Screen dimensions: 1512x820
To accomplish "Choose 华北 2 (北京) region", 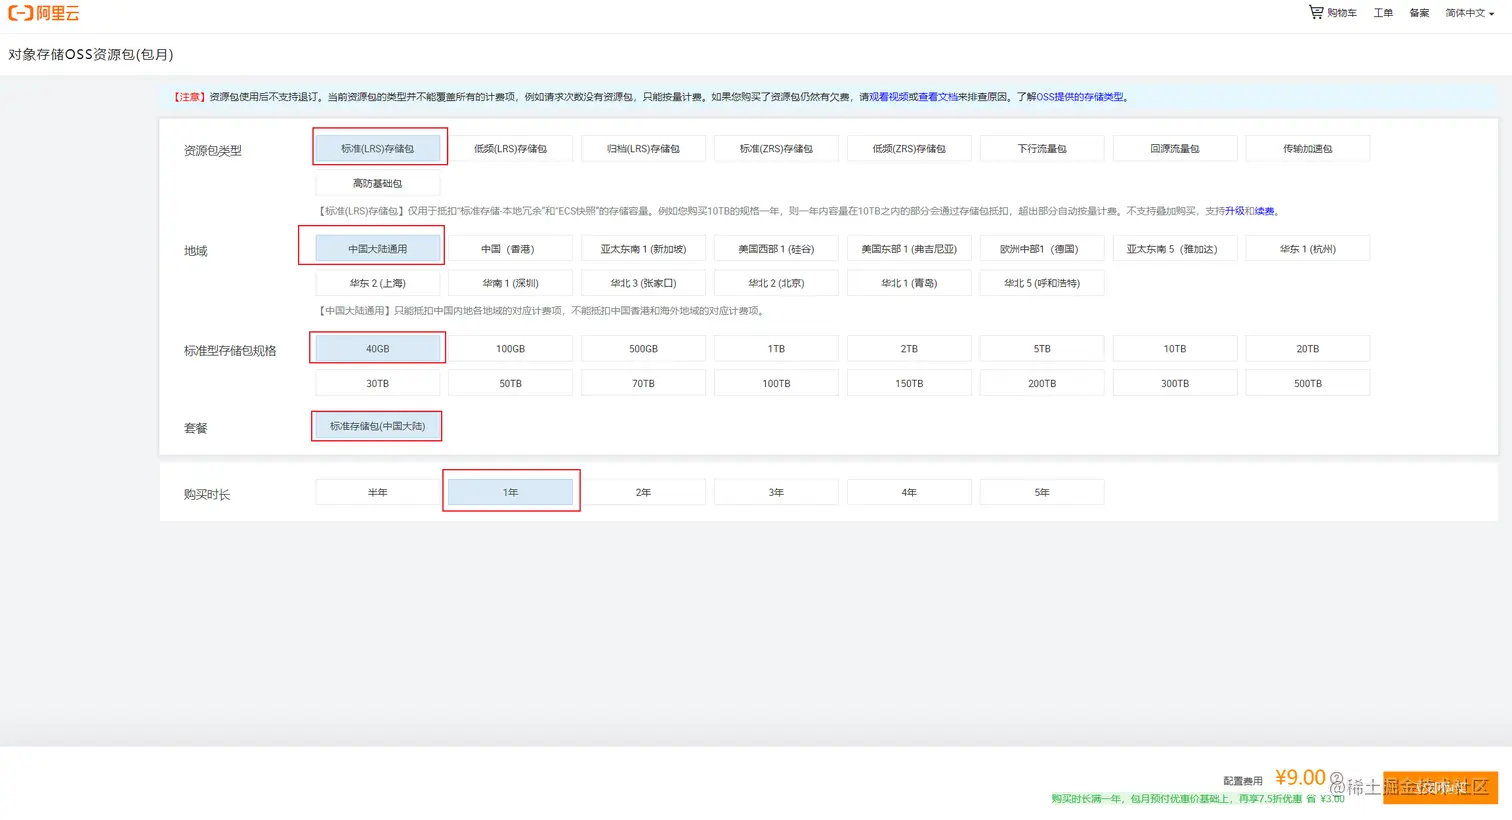I will [776, 283].
